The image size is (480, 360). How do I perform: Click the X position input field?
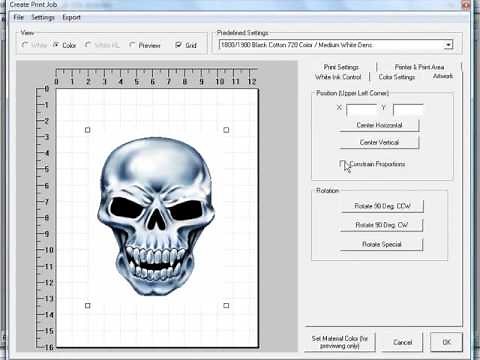point(362,110)
